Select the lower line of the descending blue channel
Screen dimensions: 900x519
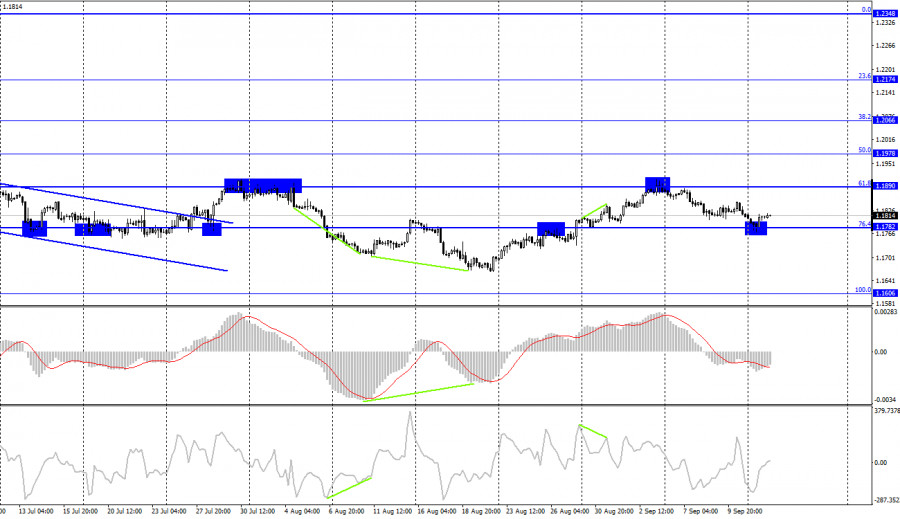click(120, 251)
